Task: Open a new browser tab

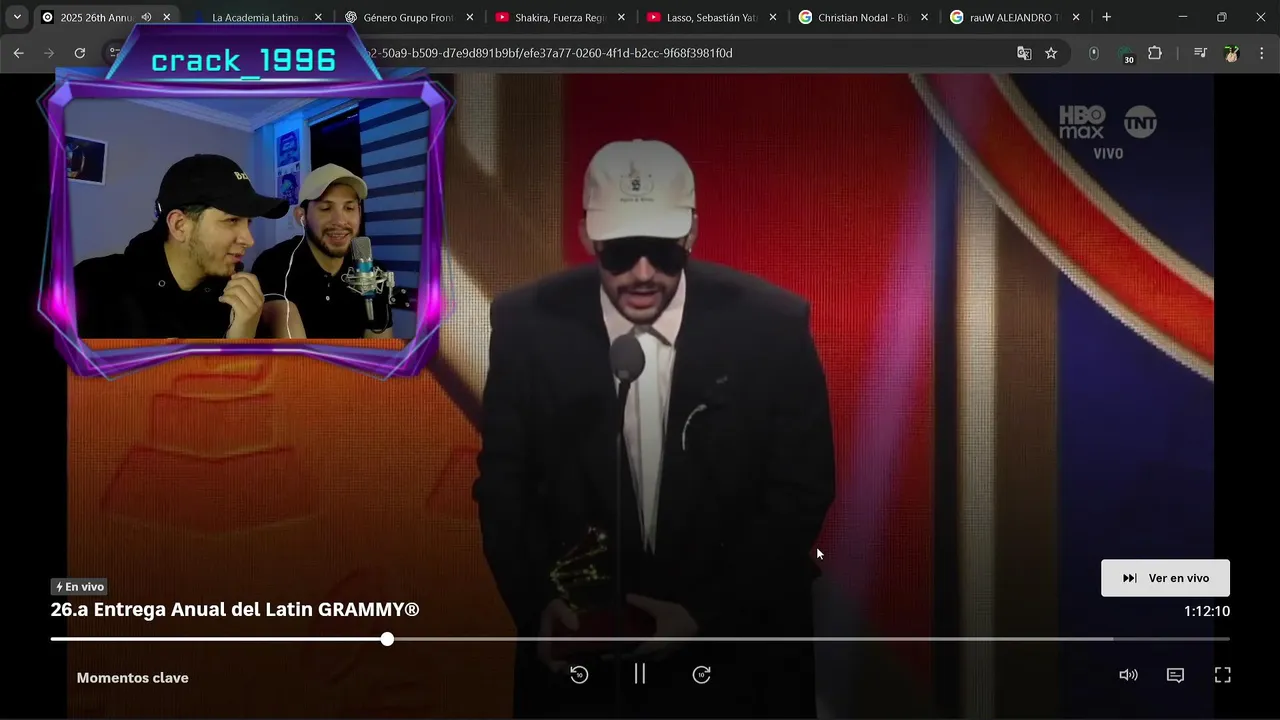Action: pos(1106,17)
